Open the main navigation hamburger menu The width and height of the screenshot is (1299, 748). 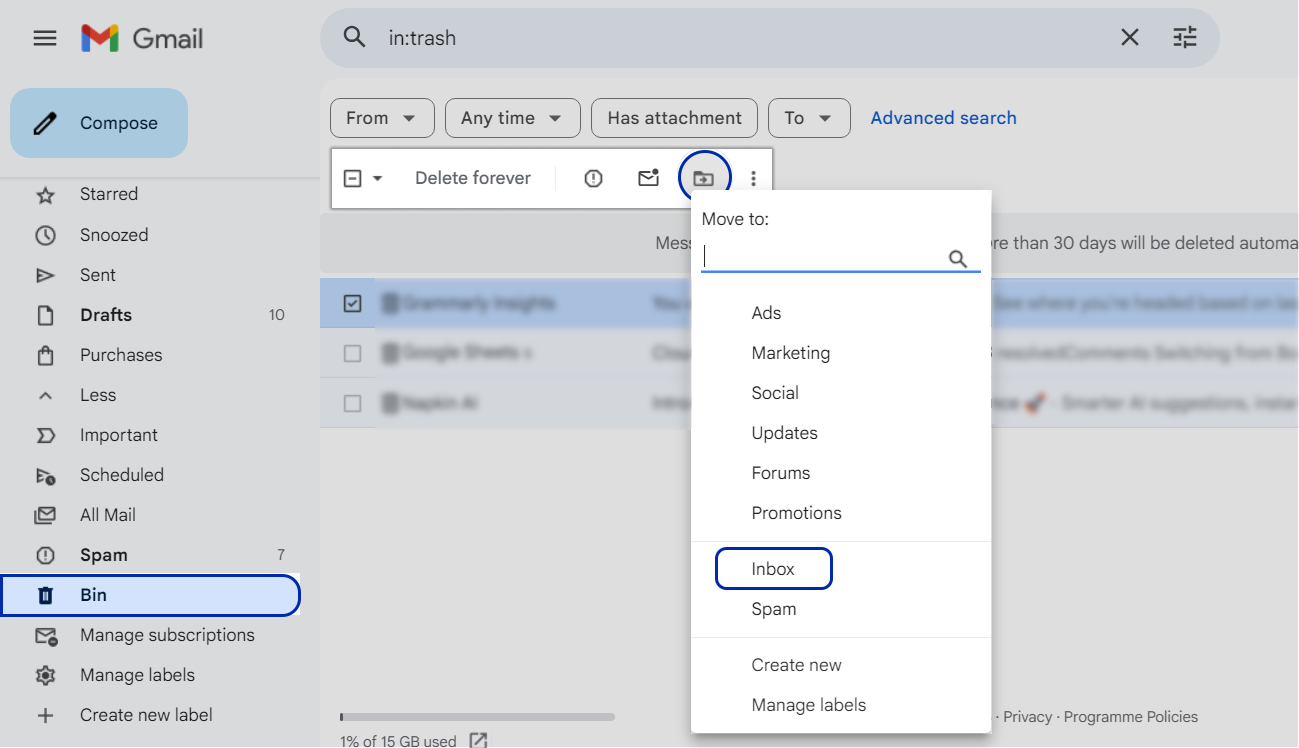click(x=44, y=38)
